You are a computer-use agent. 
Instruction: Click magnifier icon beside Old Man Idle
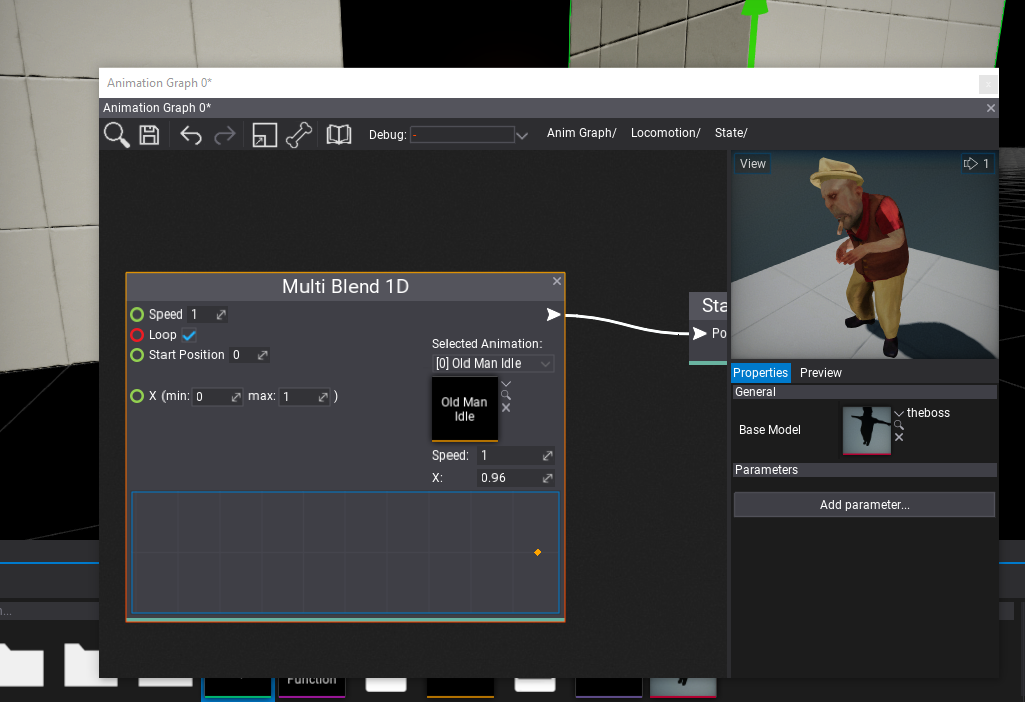pyautogui.click(x=506, y=395)
